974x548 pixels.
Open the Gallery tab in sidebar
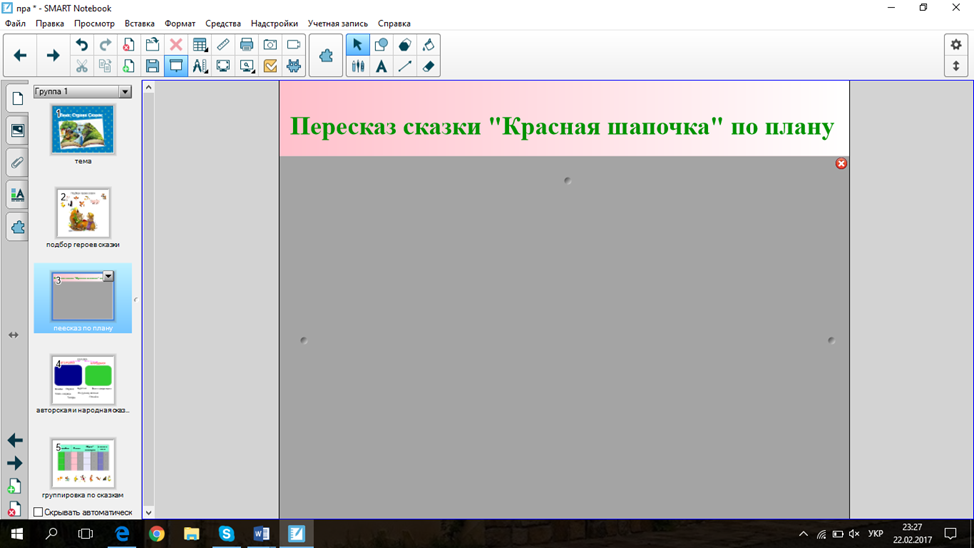click(x=17, y=131)
